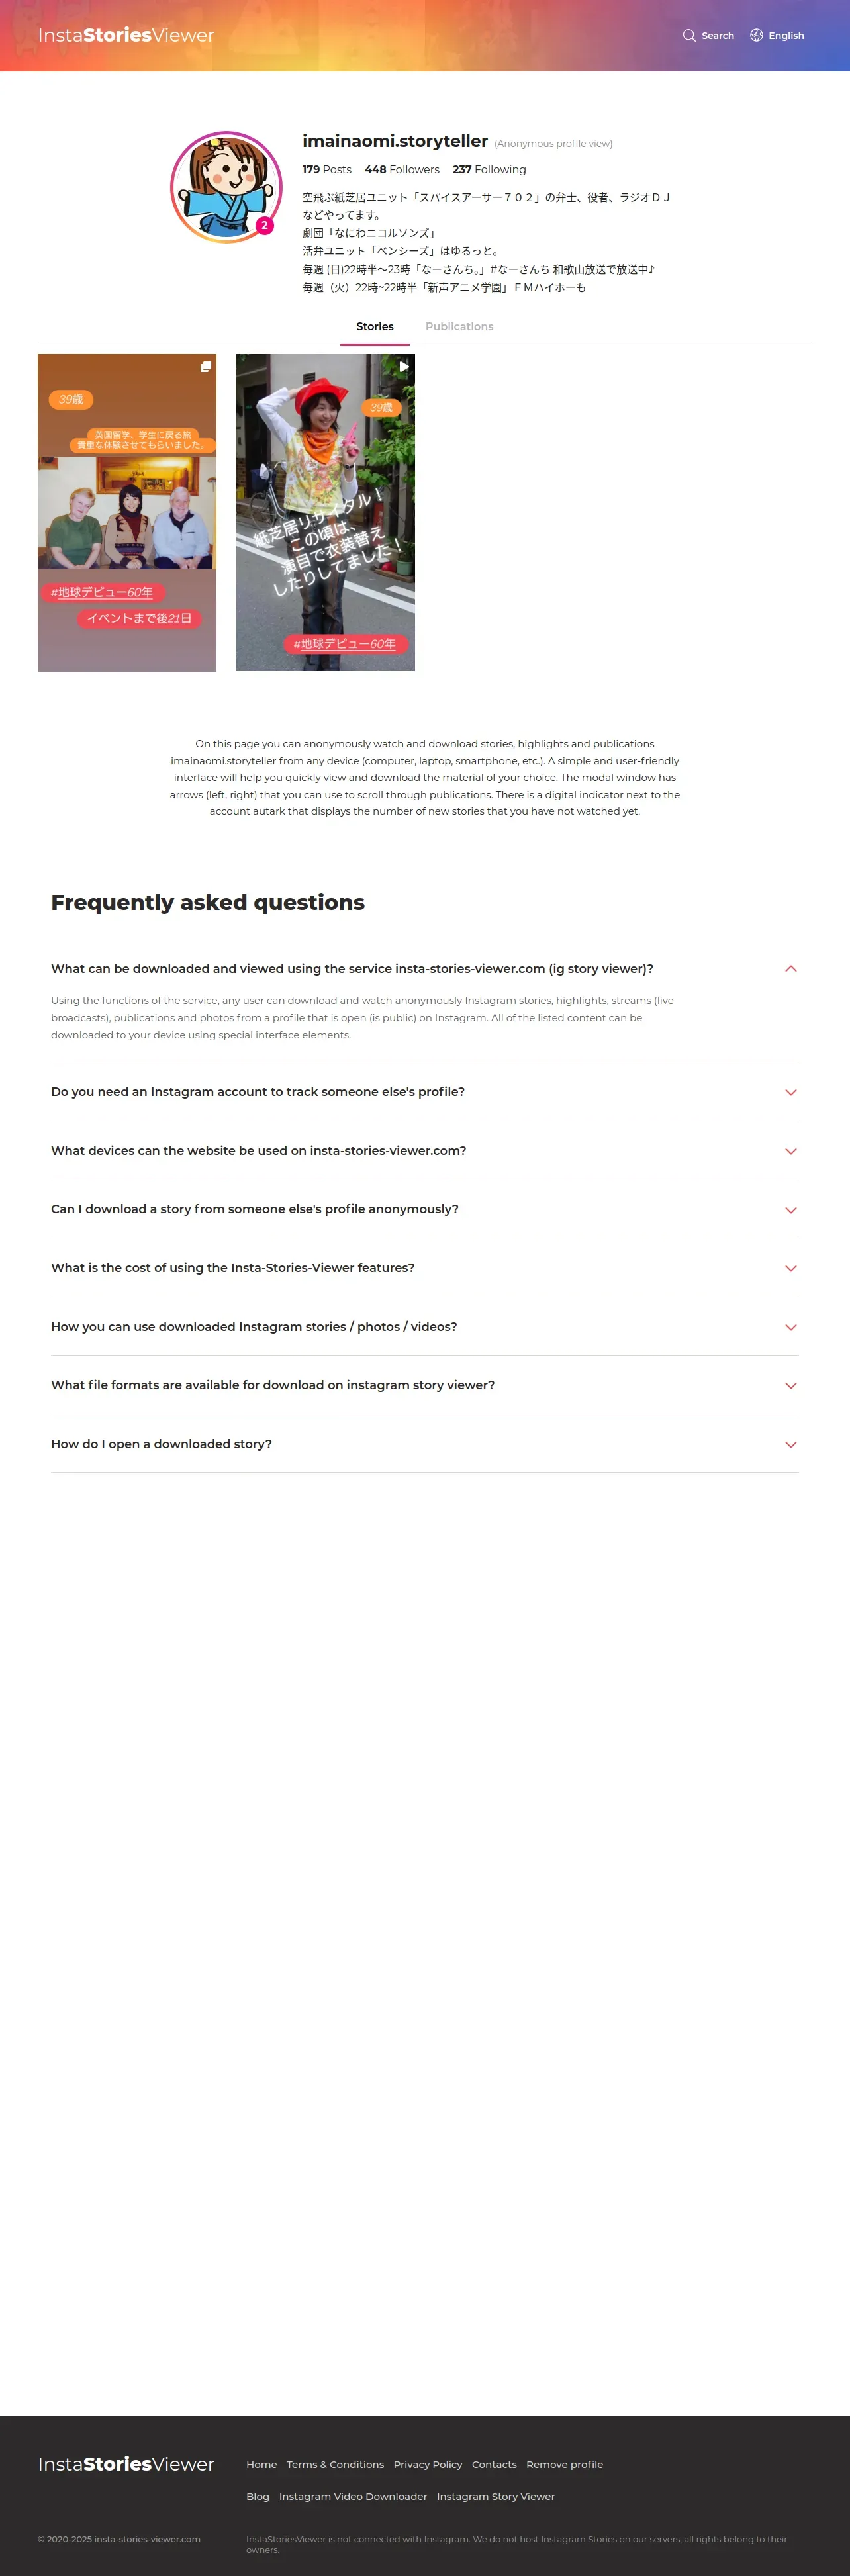This screenshot has height=2576, width=850.
Task: Click the multi-image icon on first story
Action: (205, 367)
